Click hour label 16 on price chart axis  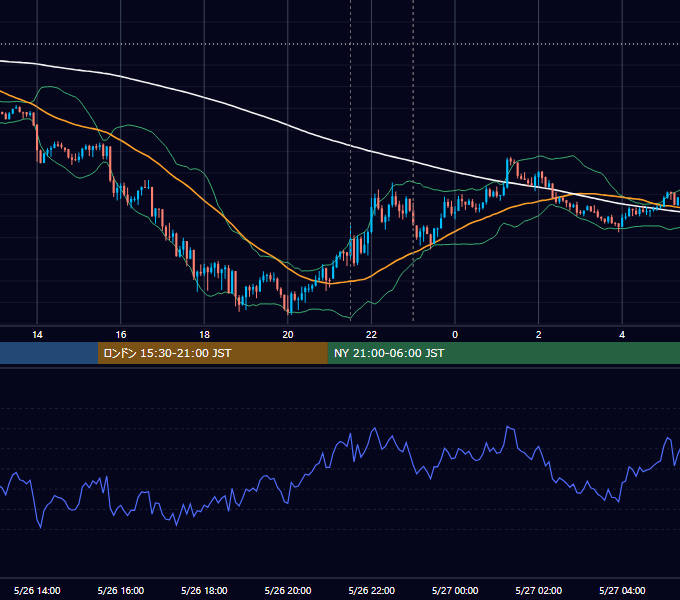(x=121, y=335)
